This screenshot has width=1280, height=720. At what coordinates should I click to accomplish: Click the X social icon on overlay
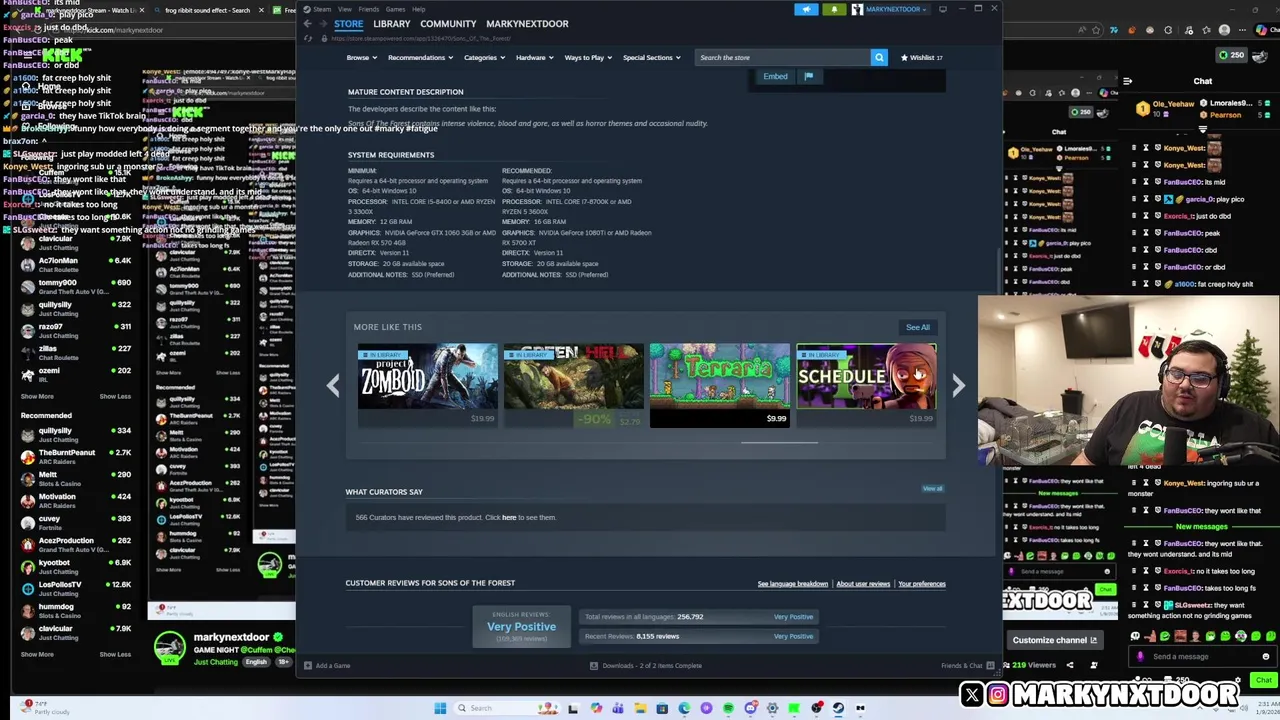tap(972, 693)
